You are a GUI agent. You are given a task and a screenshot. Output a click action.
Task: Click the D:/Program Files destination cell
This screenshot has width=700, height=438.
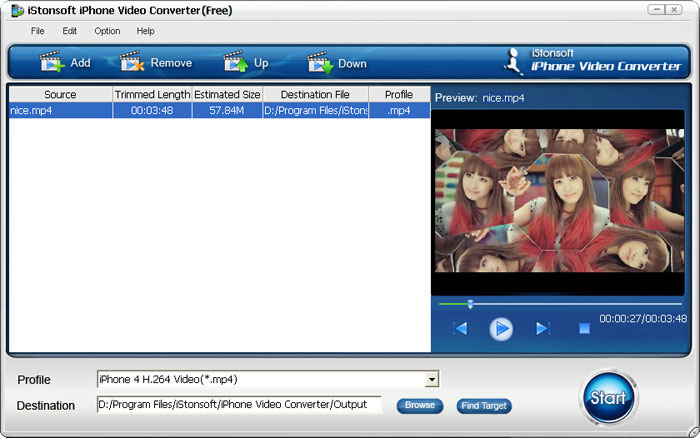(316, 110)
